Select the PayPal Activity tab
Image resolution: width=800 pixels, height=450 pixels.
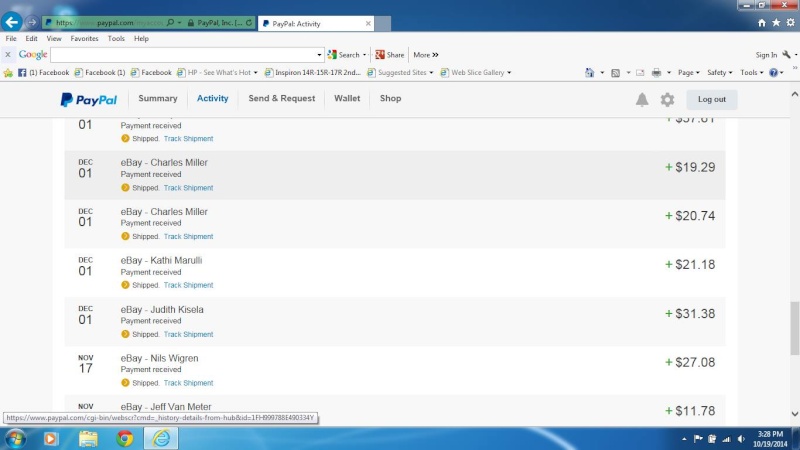click(212, 98)
